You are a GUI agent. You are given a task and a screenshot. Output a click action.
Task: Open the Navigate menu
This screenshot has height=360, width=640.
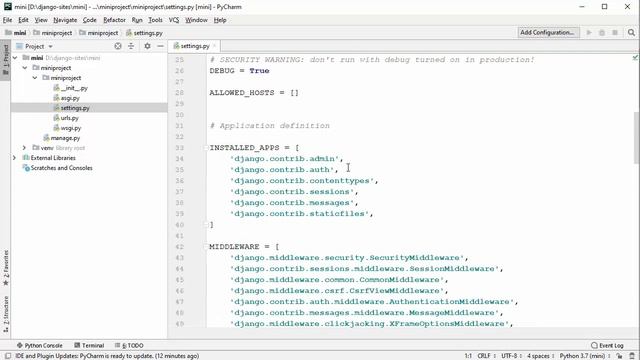tap(65, 20)
